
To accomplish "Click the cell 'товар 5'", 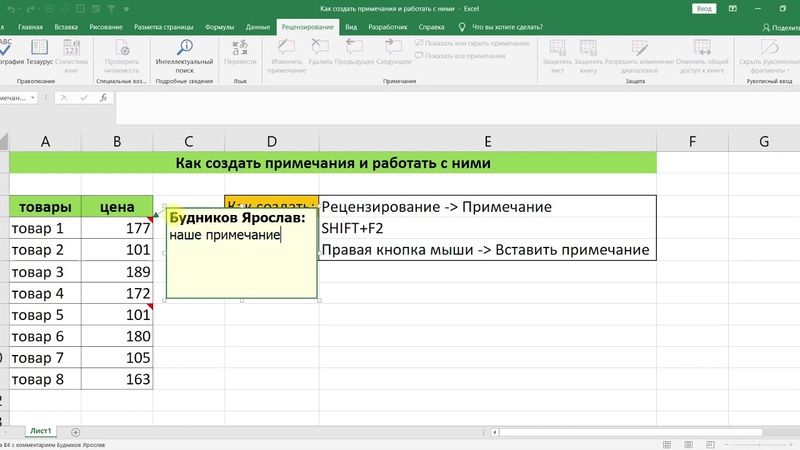I will coord(45,315).
